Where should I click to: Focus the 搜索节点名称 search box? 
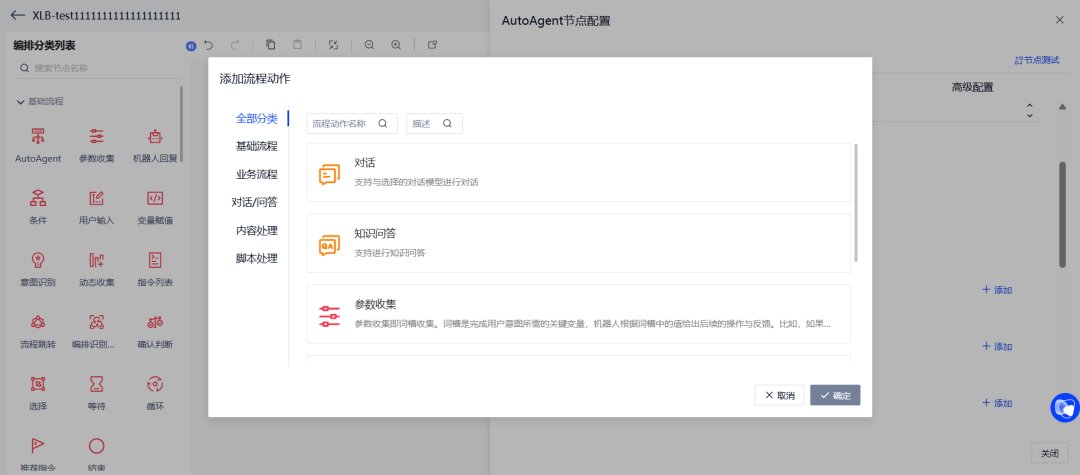tap(98, 68)
